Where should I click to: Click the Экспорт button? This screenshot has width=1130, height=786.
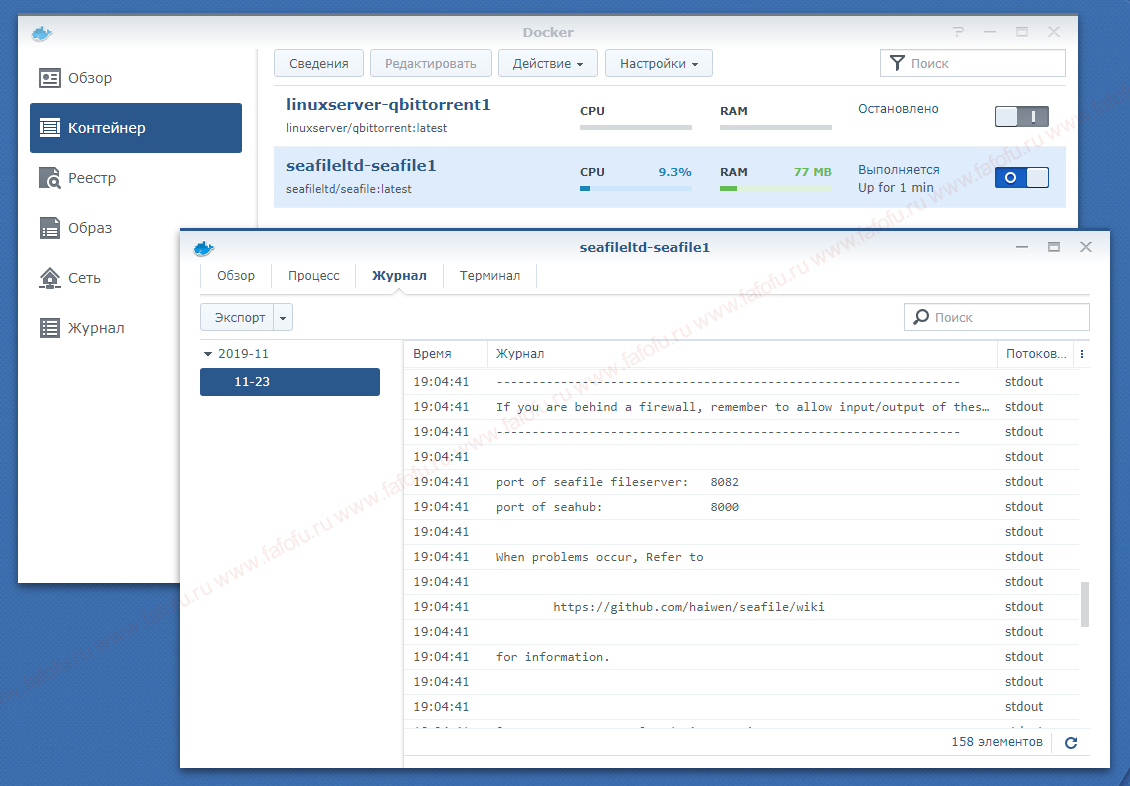238,318
